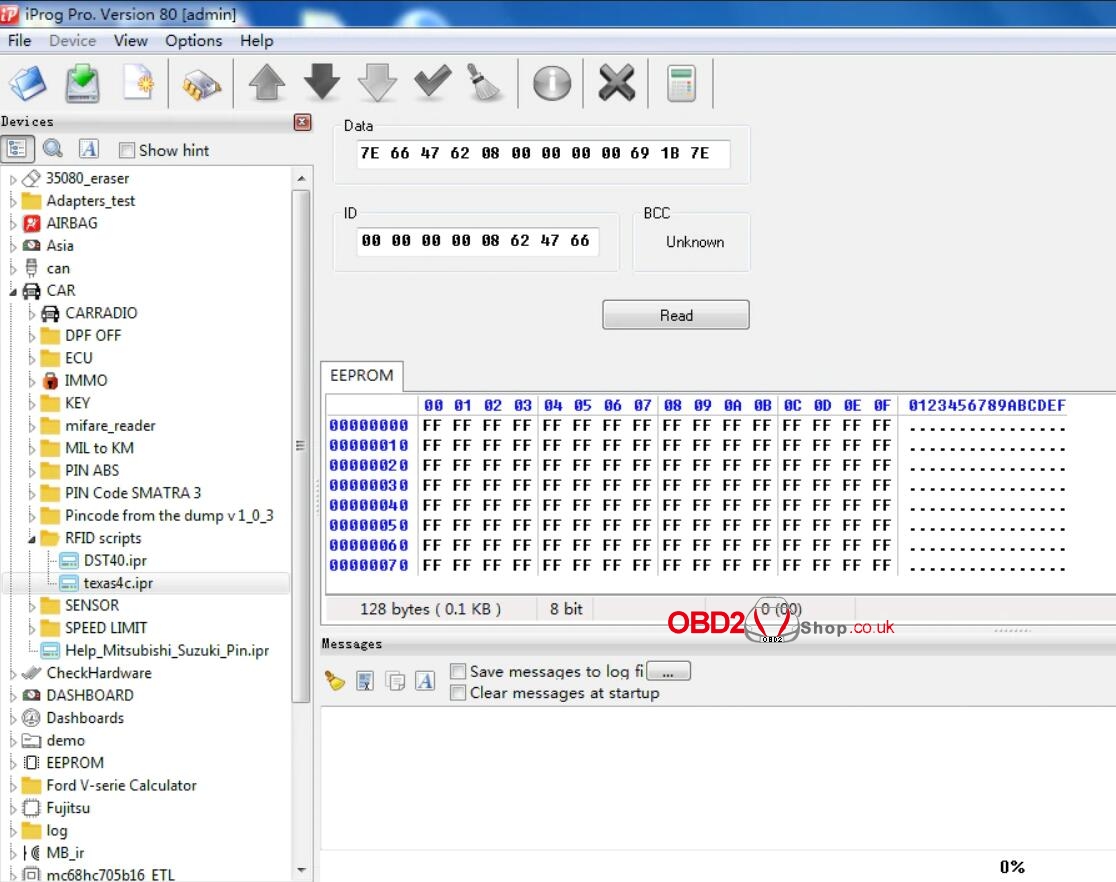The image size is (1116, 882).
Task: Collapse the CAR tree node
Action: coord(14,291)
